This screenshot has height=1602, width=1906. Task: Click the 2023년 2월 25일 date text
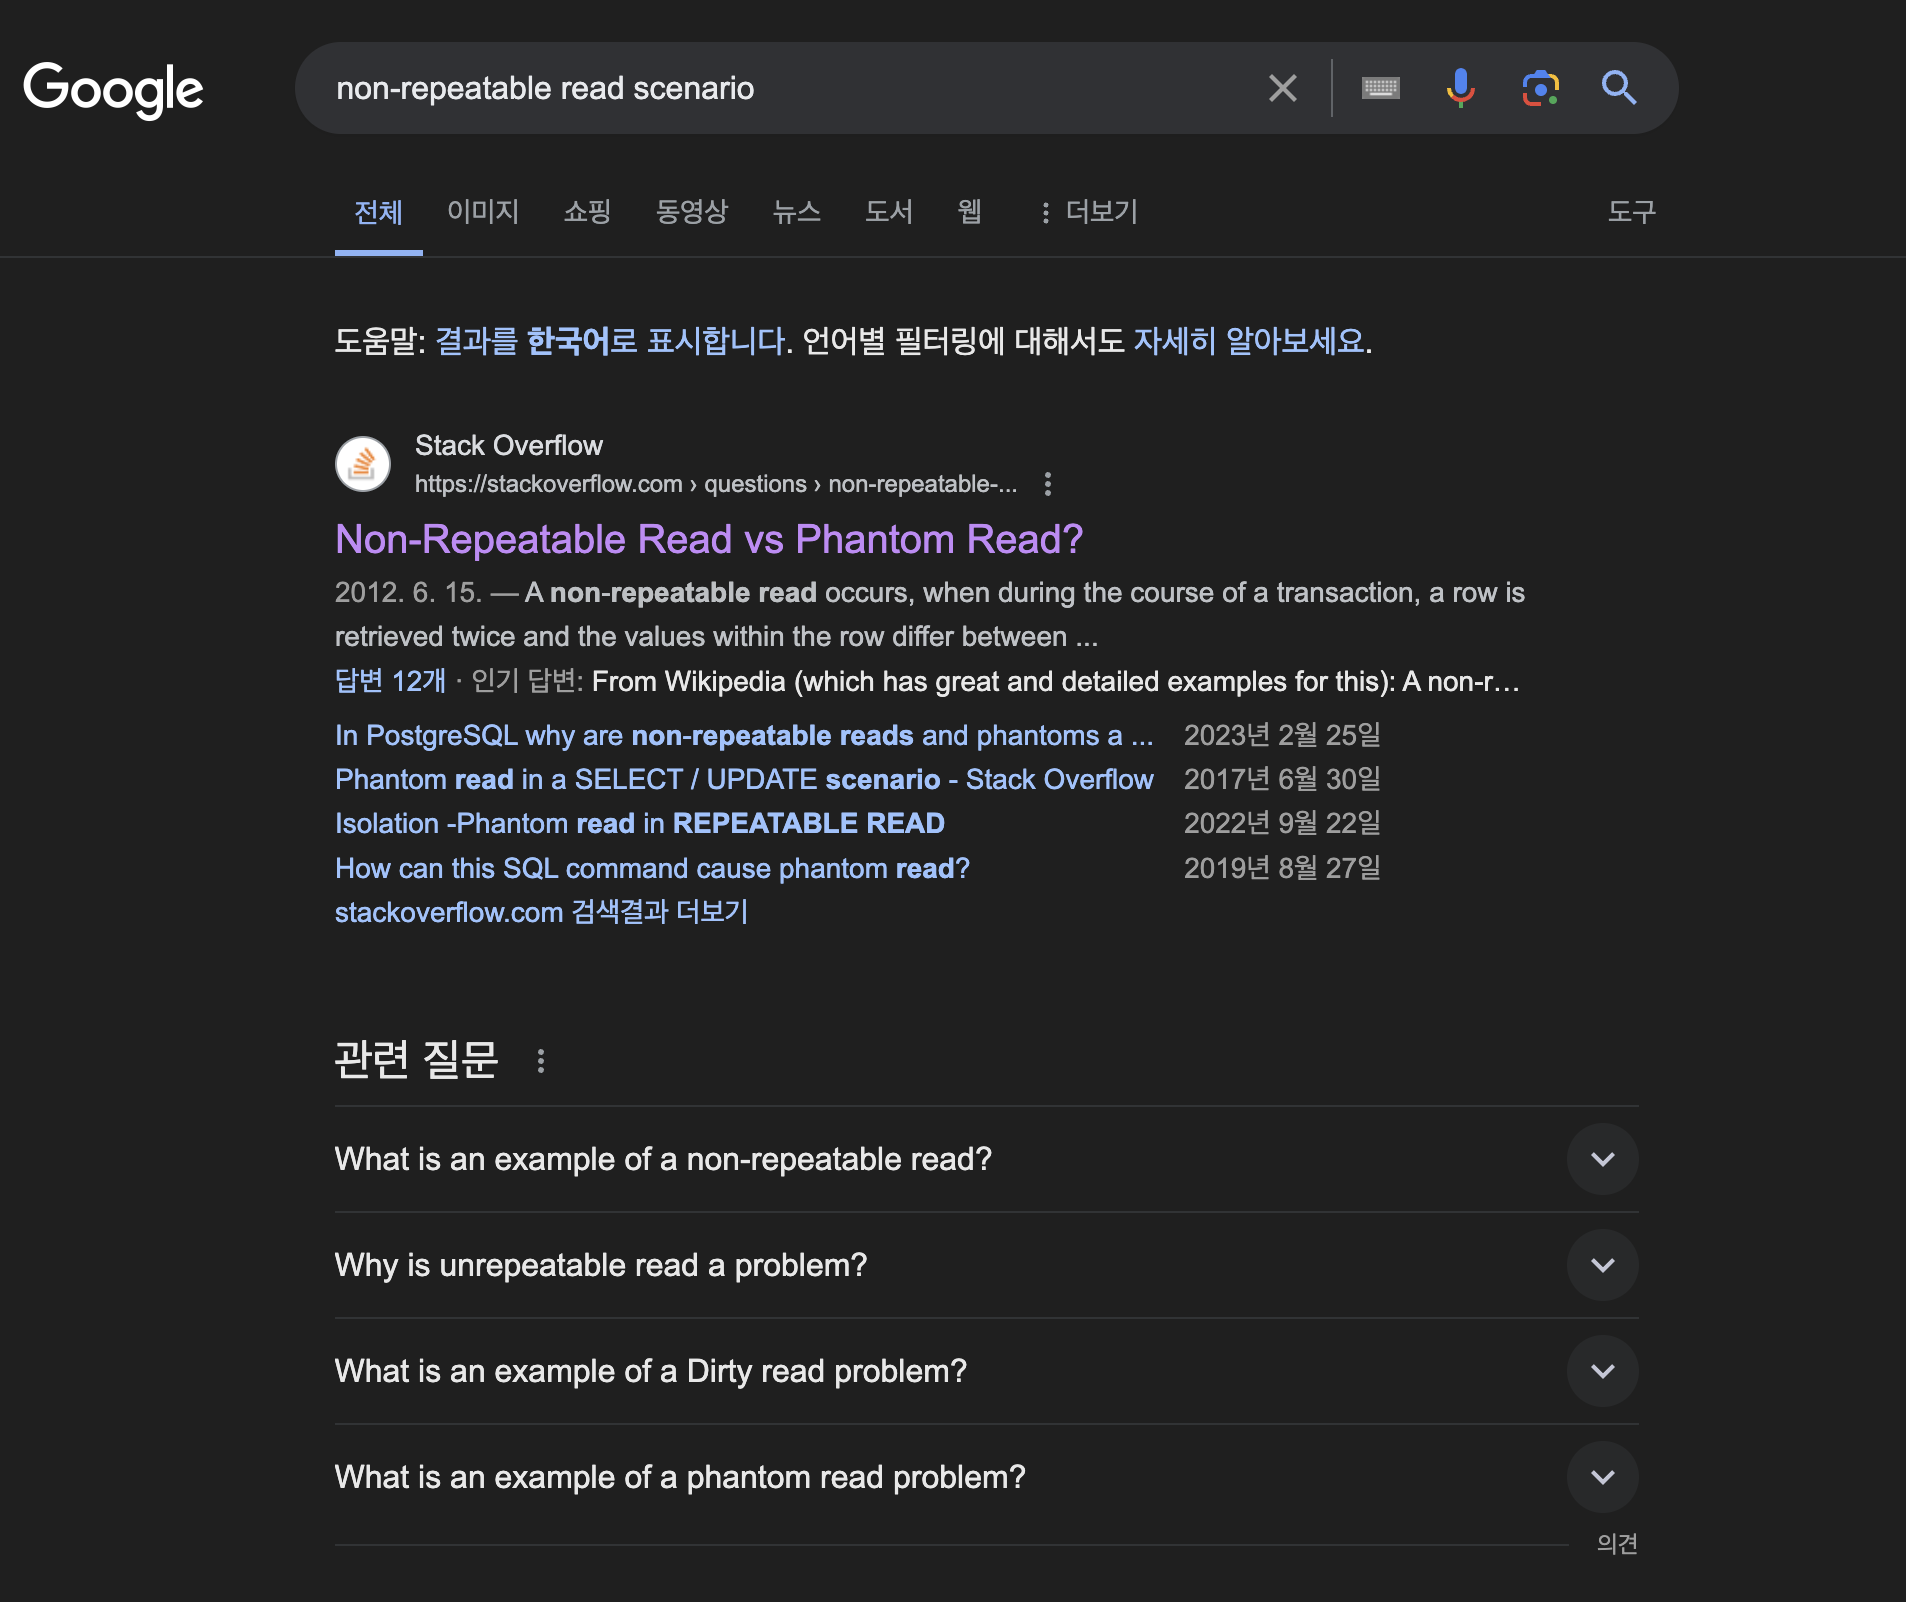coord(1282,736)
